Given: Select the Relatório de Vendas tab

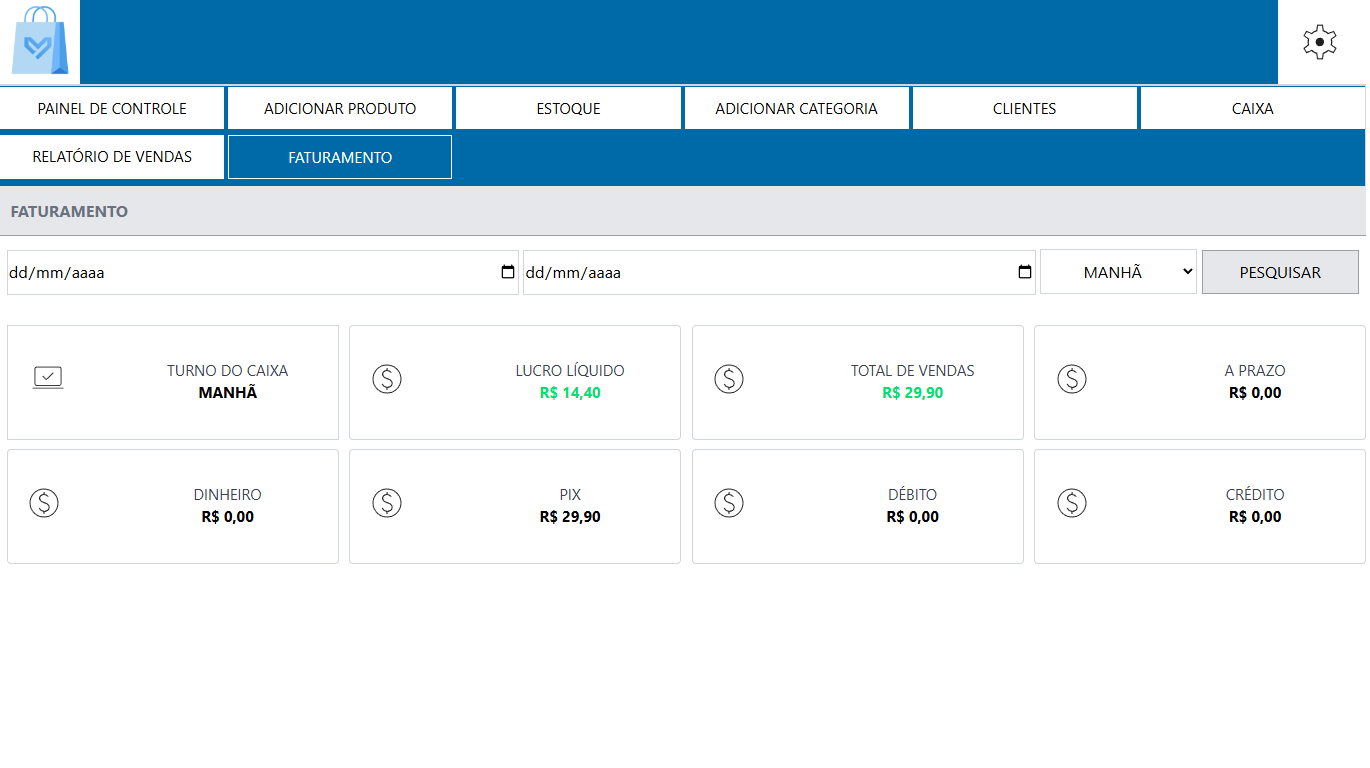Looking at the screenshot, I should click(112, 157).
